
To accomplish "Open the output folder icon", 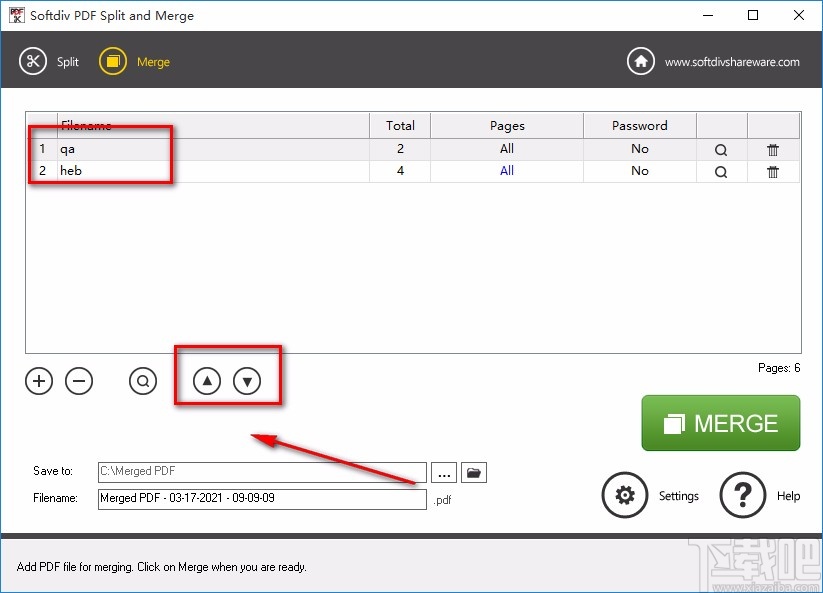I will coord(474,472).
